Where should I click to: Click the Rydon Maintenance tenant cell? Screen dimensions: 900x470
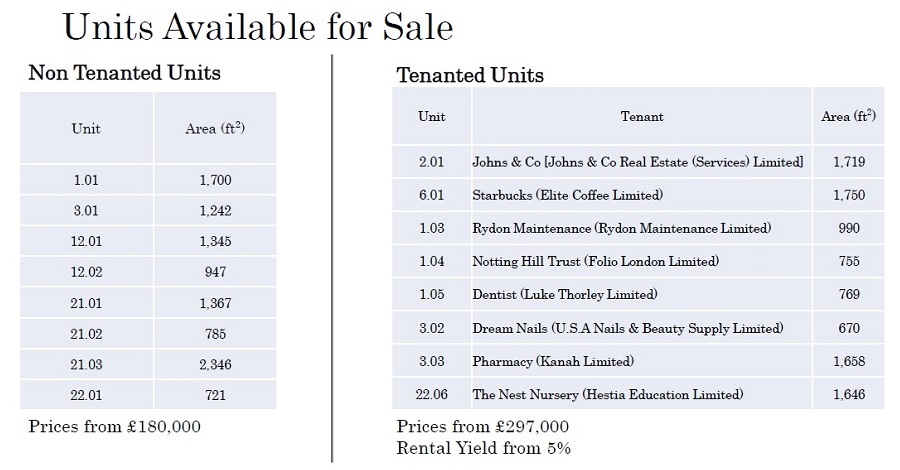[621, 228]
